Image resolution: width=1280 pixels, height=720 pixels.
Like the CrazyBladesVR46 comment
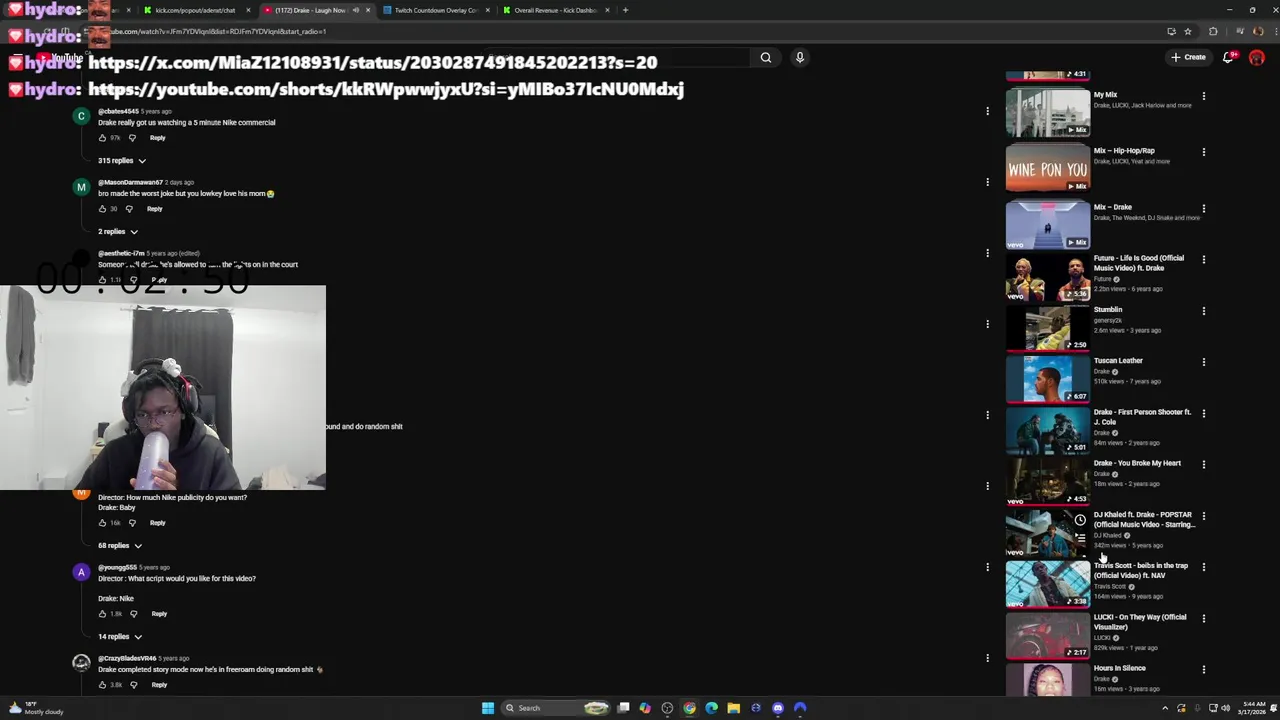point(102,685)
